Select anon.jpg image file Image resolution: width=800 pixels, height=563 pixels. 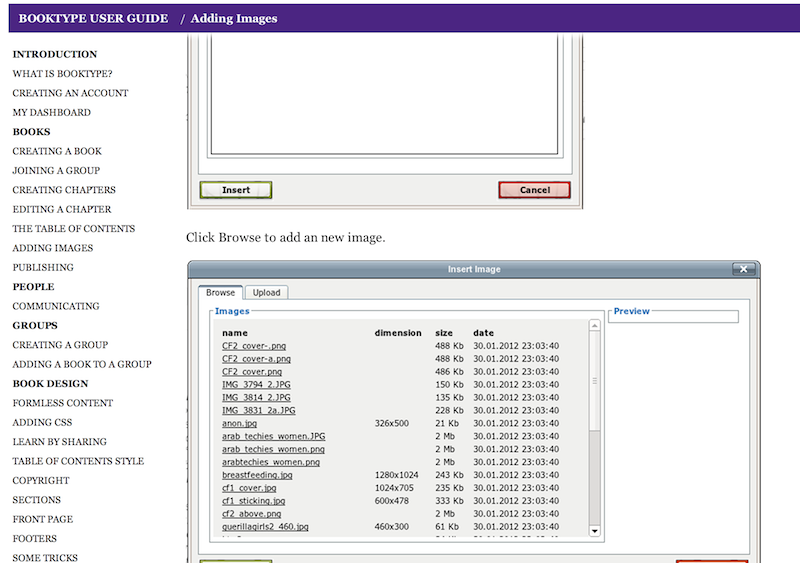click(239, 423)
